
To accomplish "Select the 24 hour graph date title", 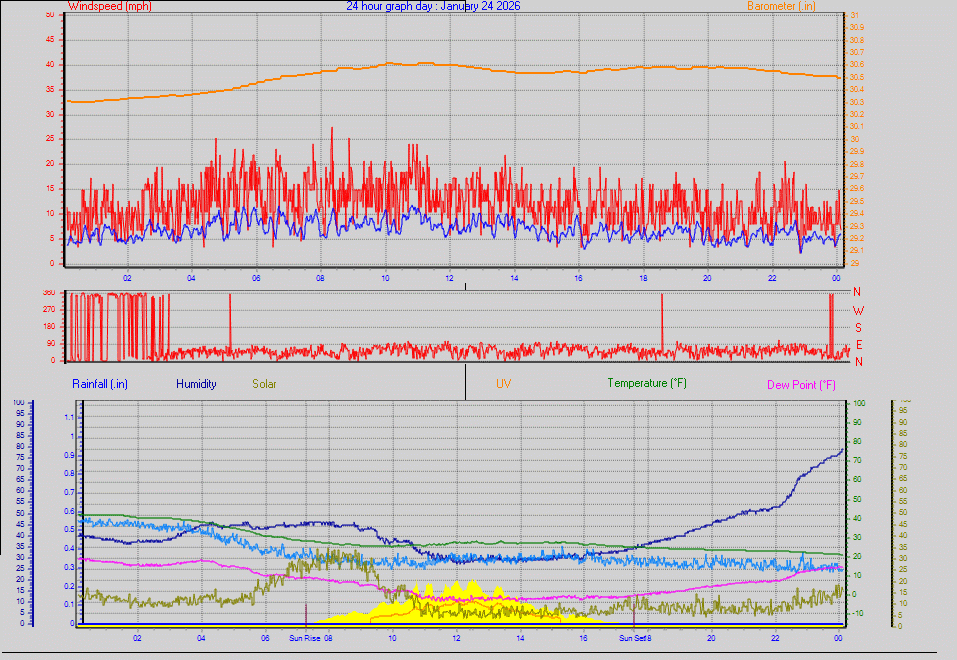I will coord(433,6).
